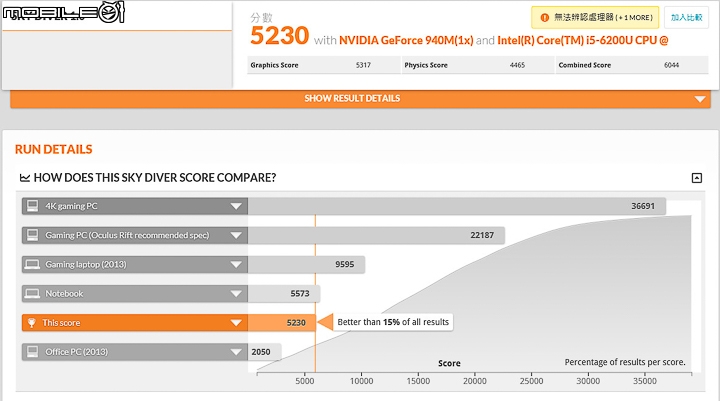720x401 pixels.
Task: Click the Office PC (2013) monitor icon
Action: [x=32, y=352]
